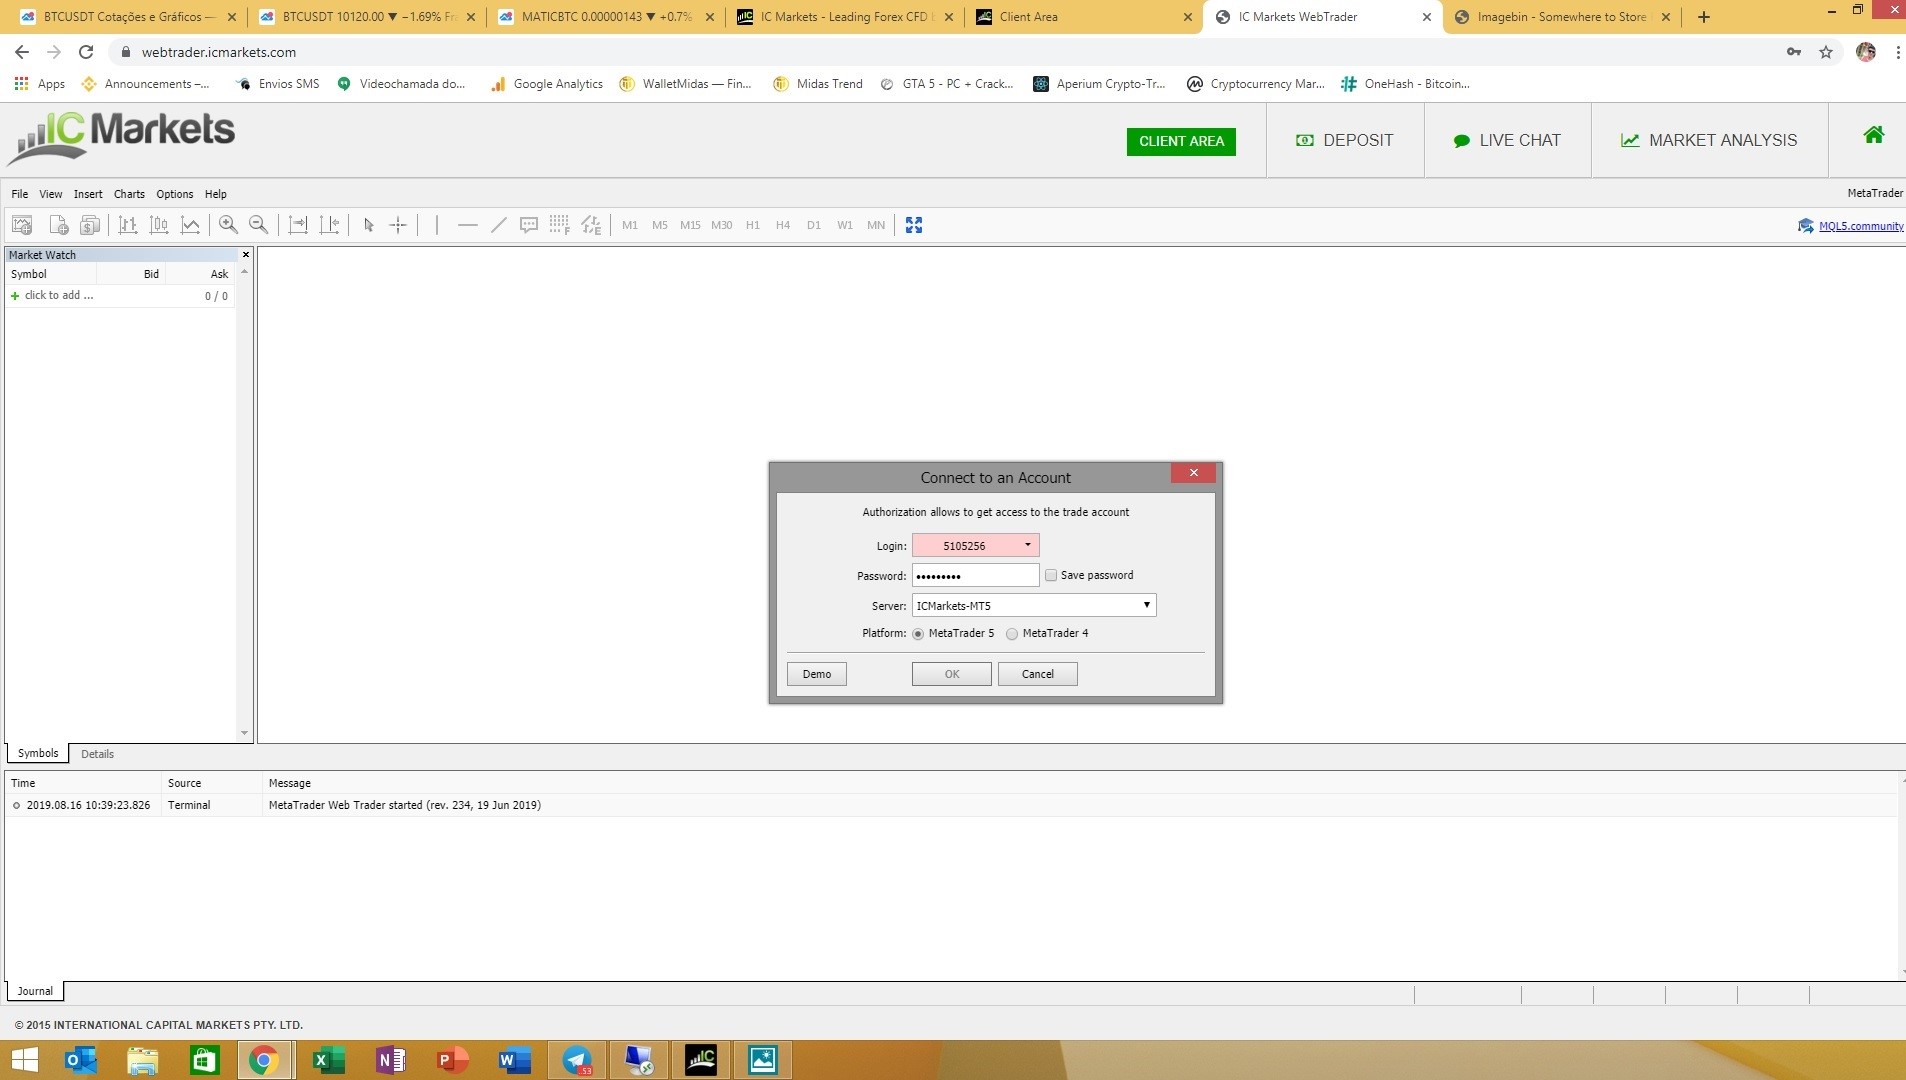Open the DEPOSIT link
The height and width of the screenshot is (1080, 1906).
1344,140
